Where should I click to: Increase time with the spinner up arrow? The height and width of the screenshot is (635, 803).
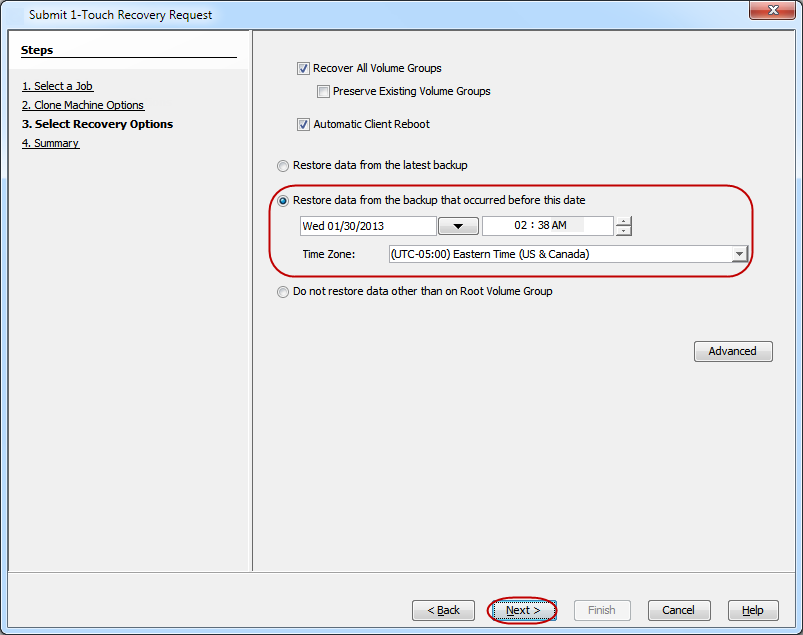point(624,221)
